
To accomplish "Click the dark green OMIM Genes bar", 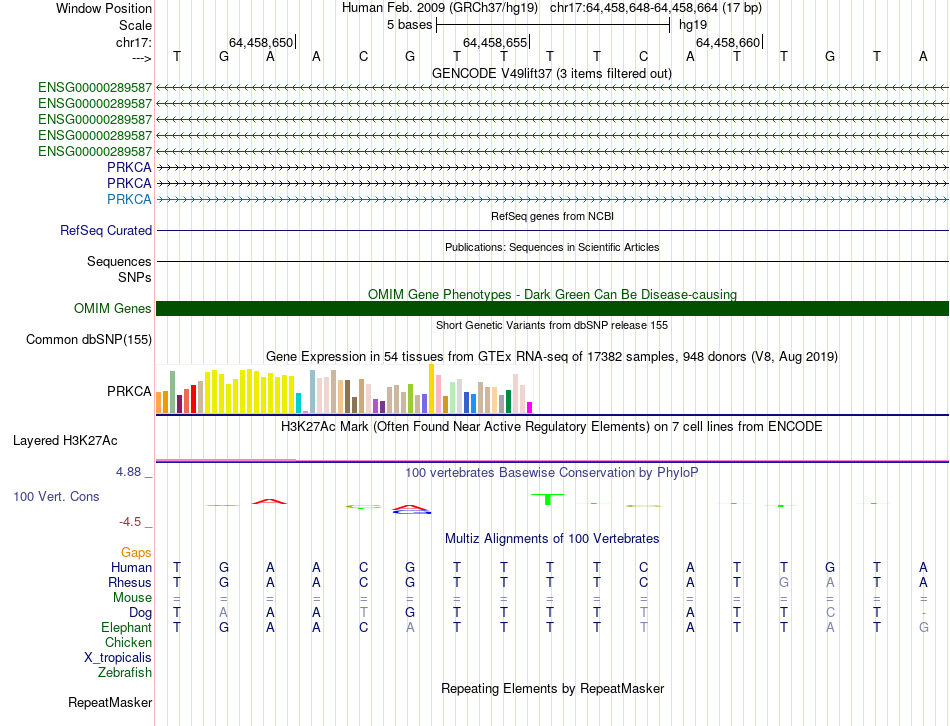I will (552, 308).
